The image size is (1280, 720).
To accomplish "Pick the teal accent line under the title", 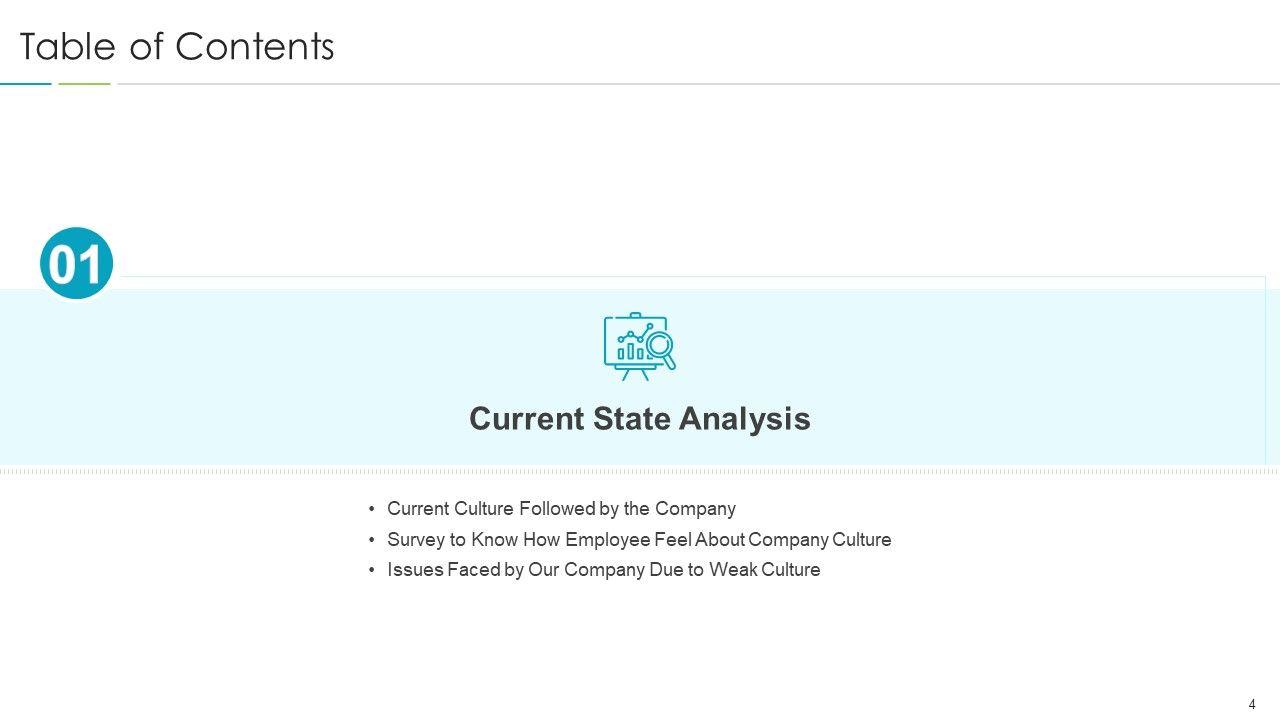I will (26, 84).
